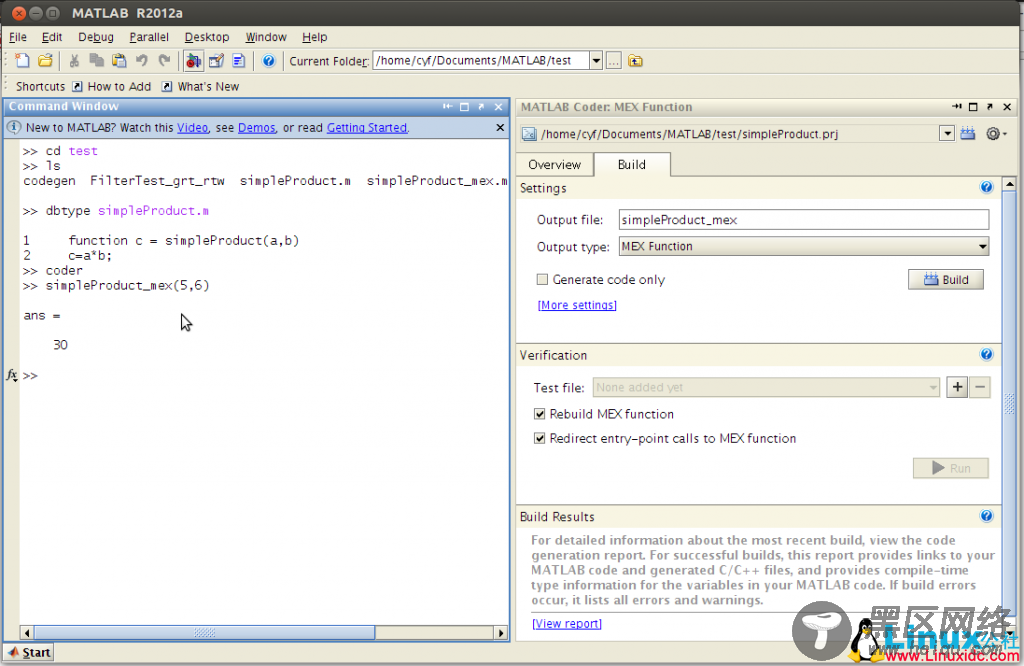Screen dimensions: 1024x666
Task: Click the Cut scissors icon
Action: [x=74, y=61]
